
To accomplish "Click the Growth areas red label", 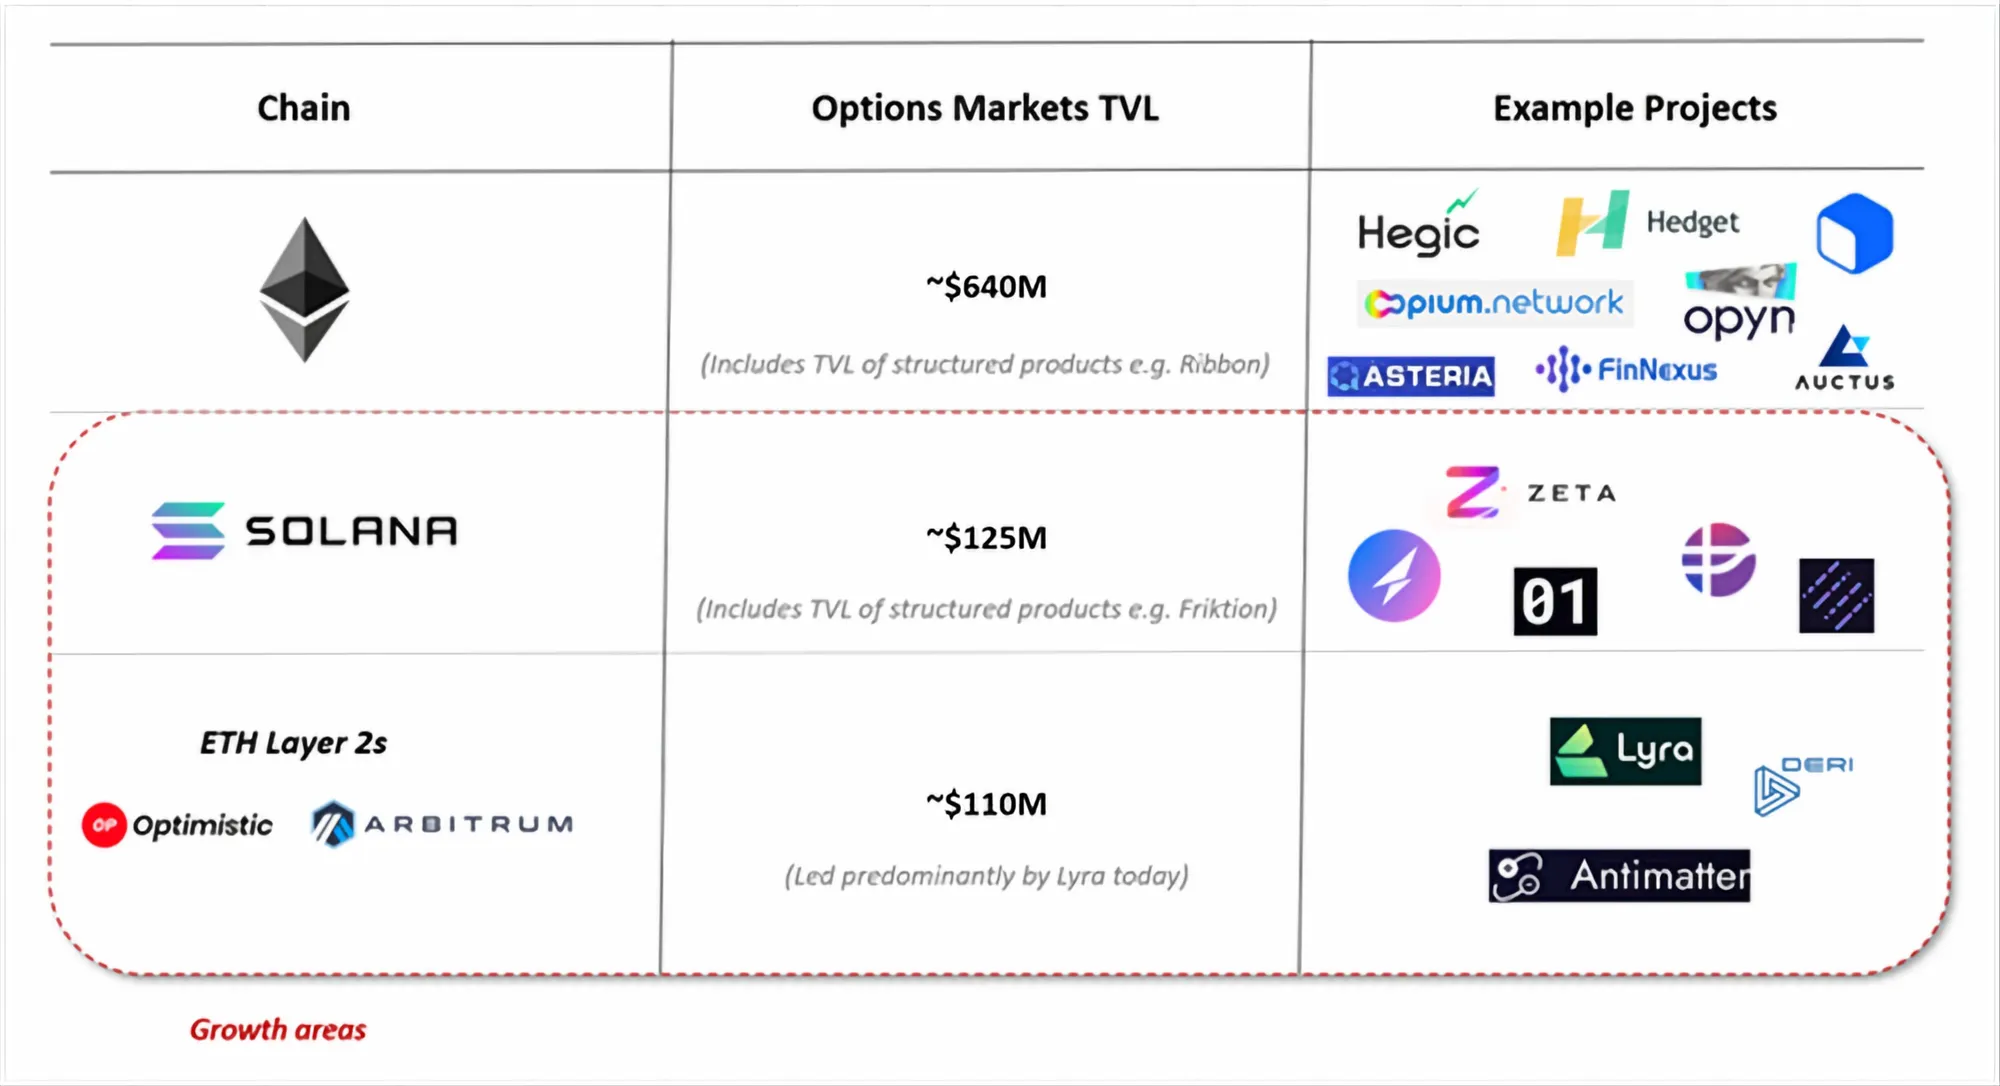I will 278,1030.
